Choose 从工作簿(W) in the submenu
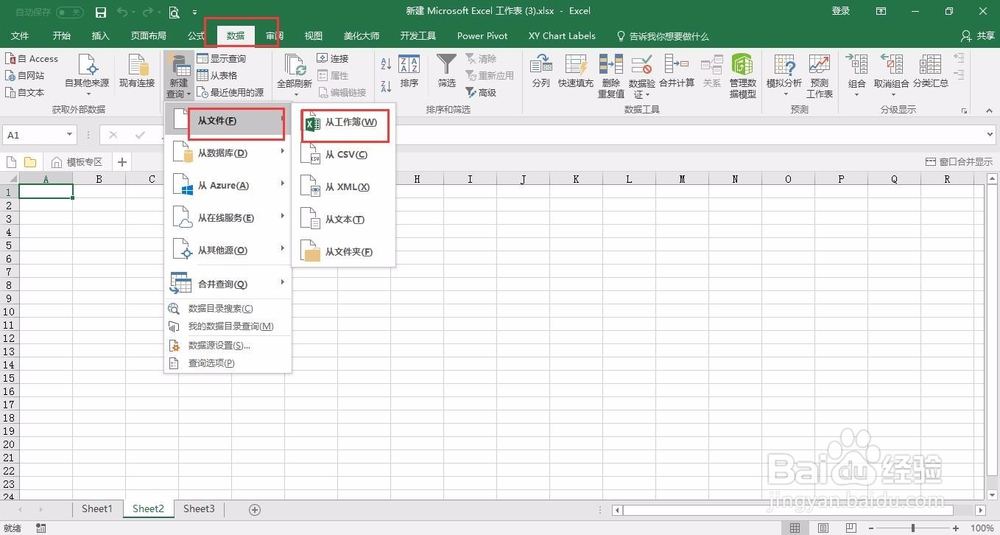This screenshot has height=535, width=1000. tap(344, 122)
